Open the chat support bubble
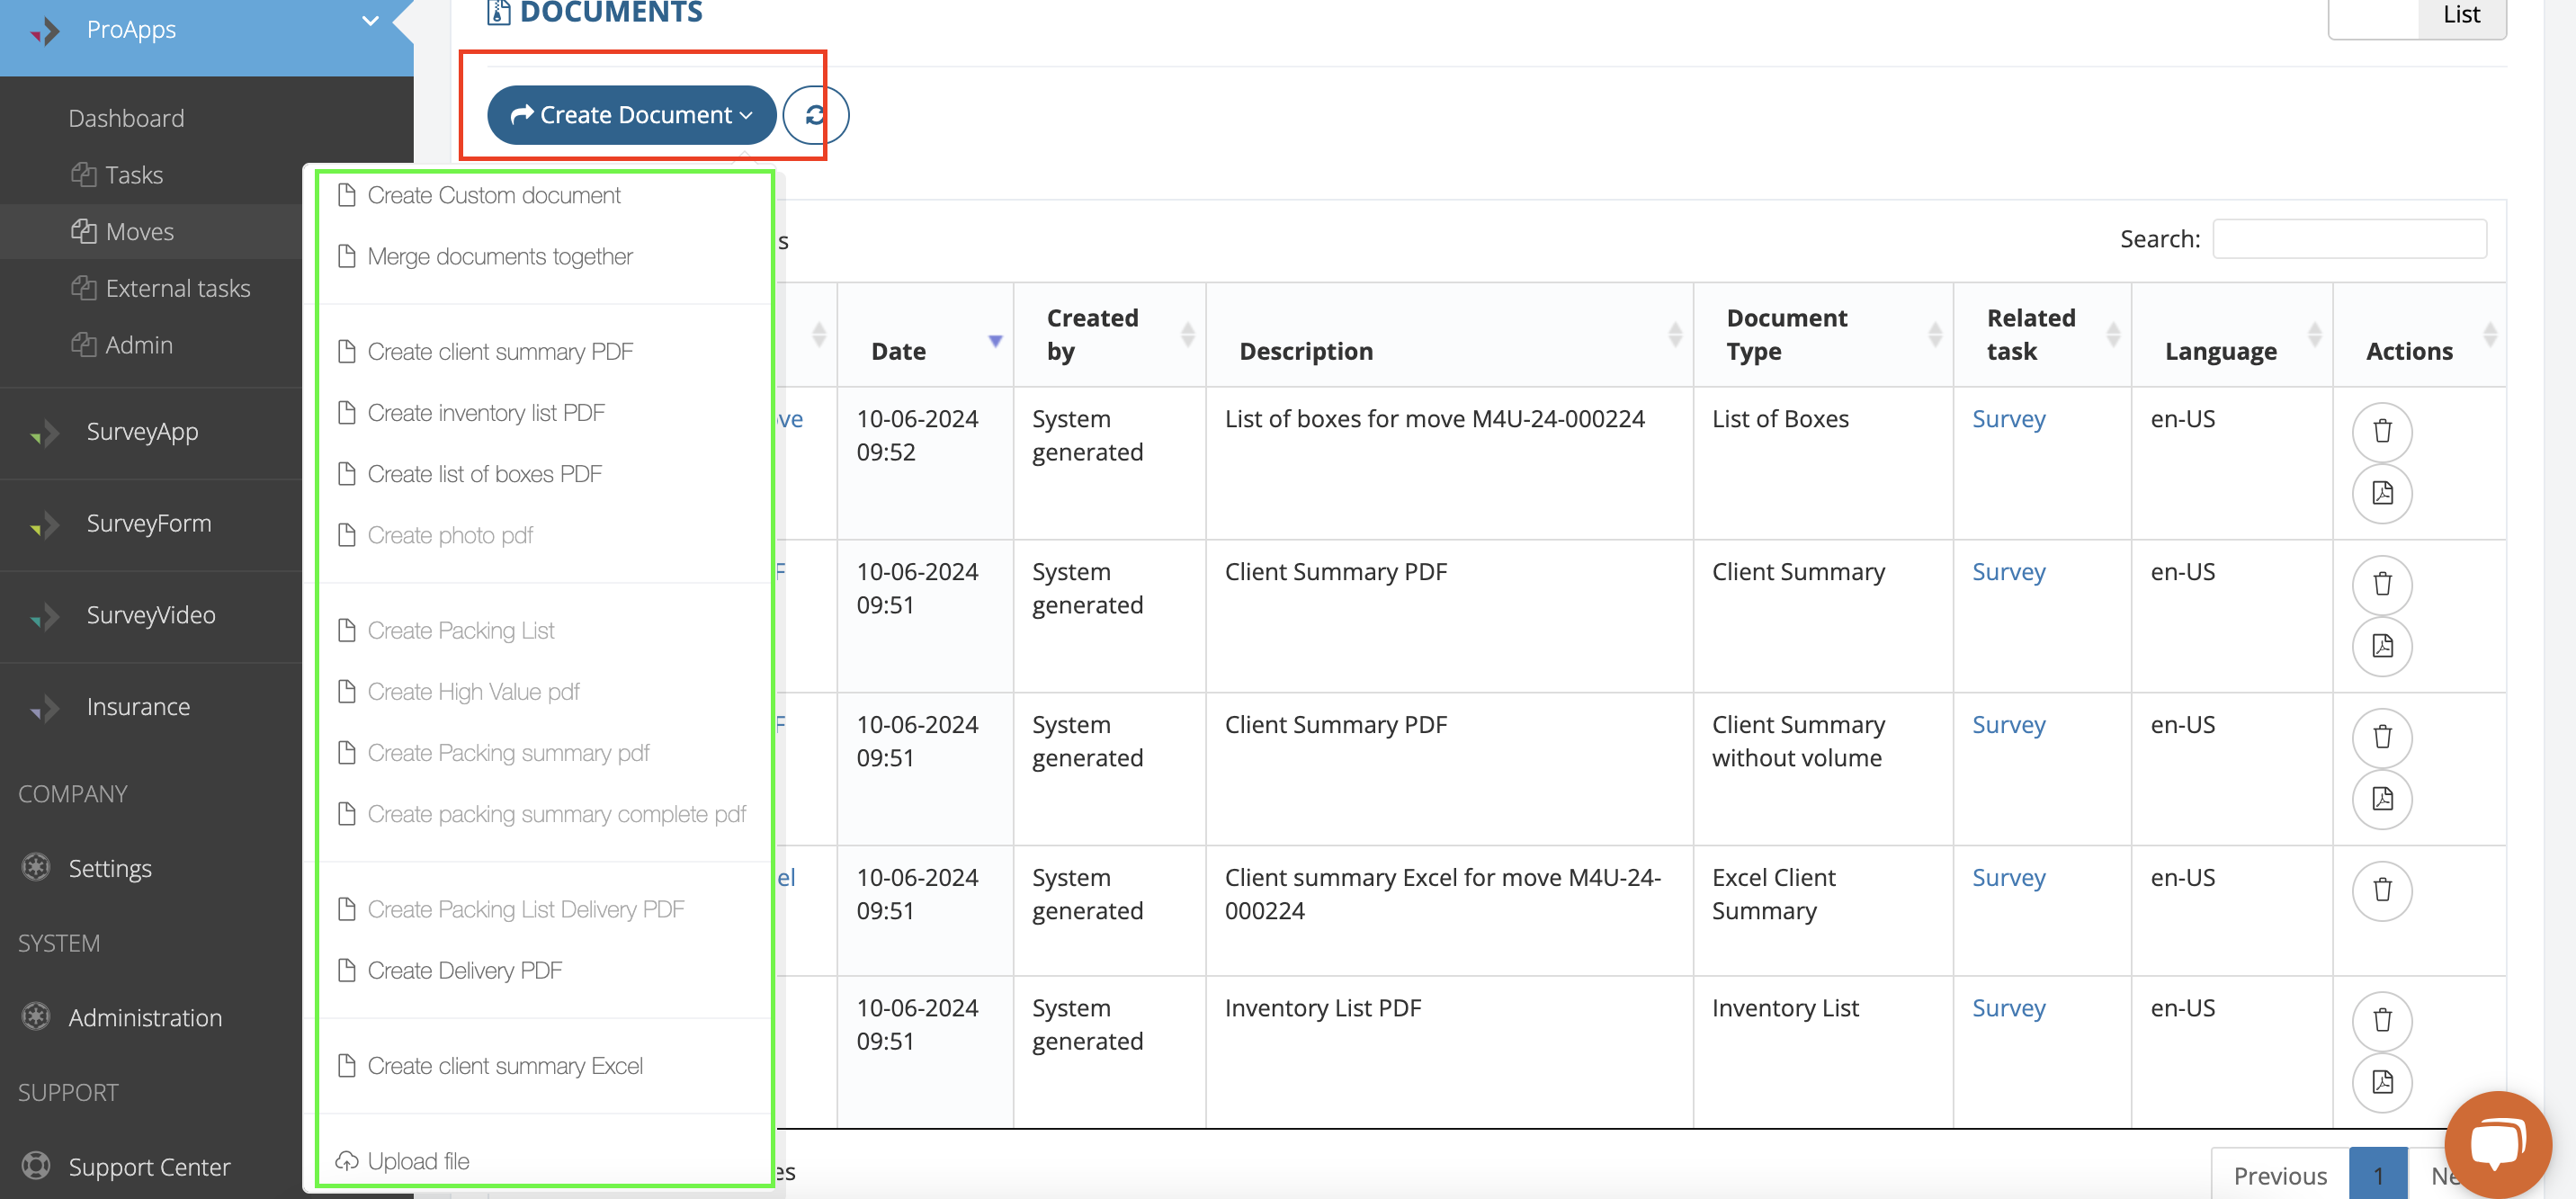Screen dimensions: 2576x1199 point(2497,1143)
